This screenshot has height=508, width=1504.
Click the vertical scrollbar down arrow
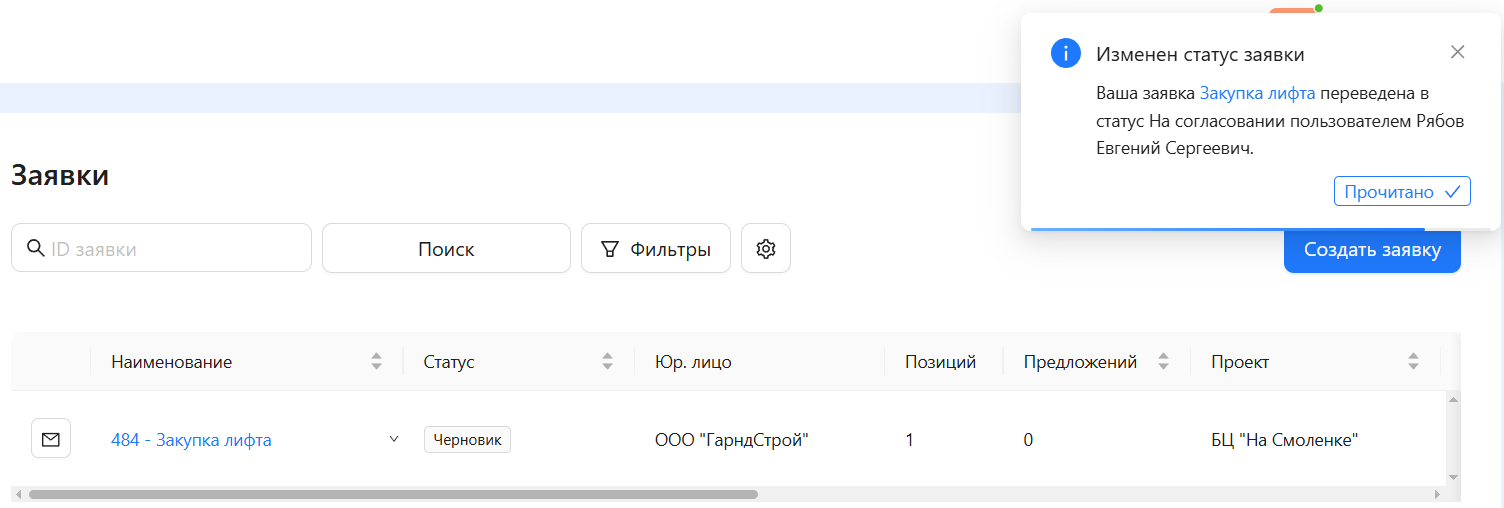(1454, 478)
